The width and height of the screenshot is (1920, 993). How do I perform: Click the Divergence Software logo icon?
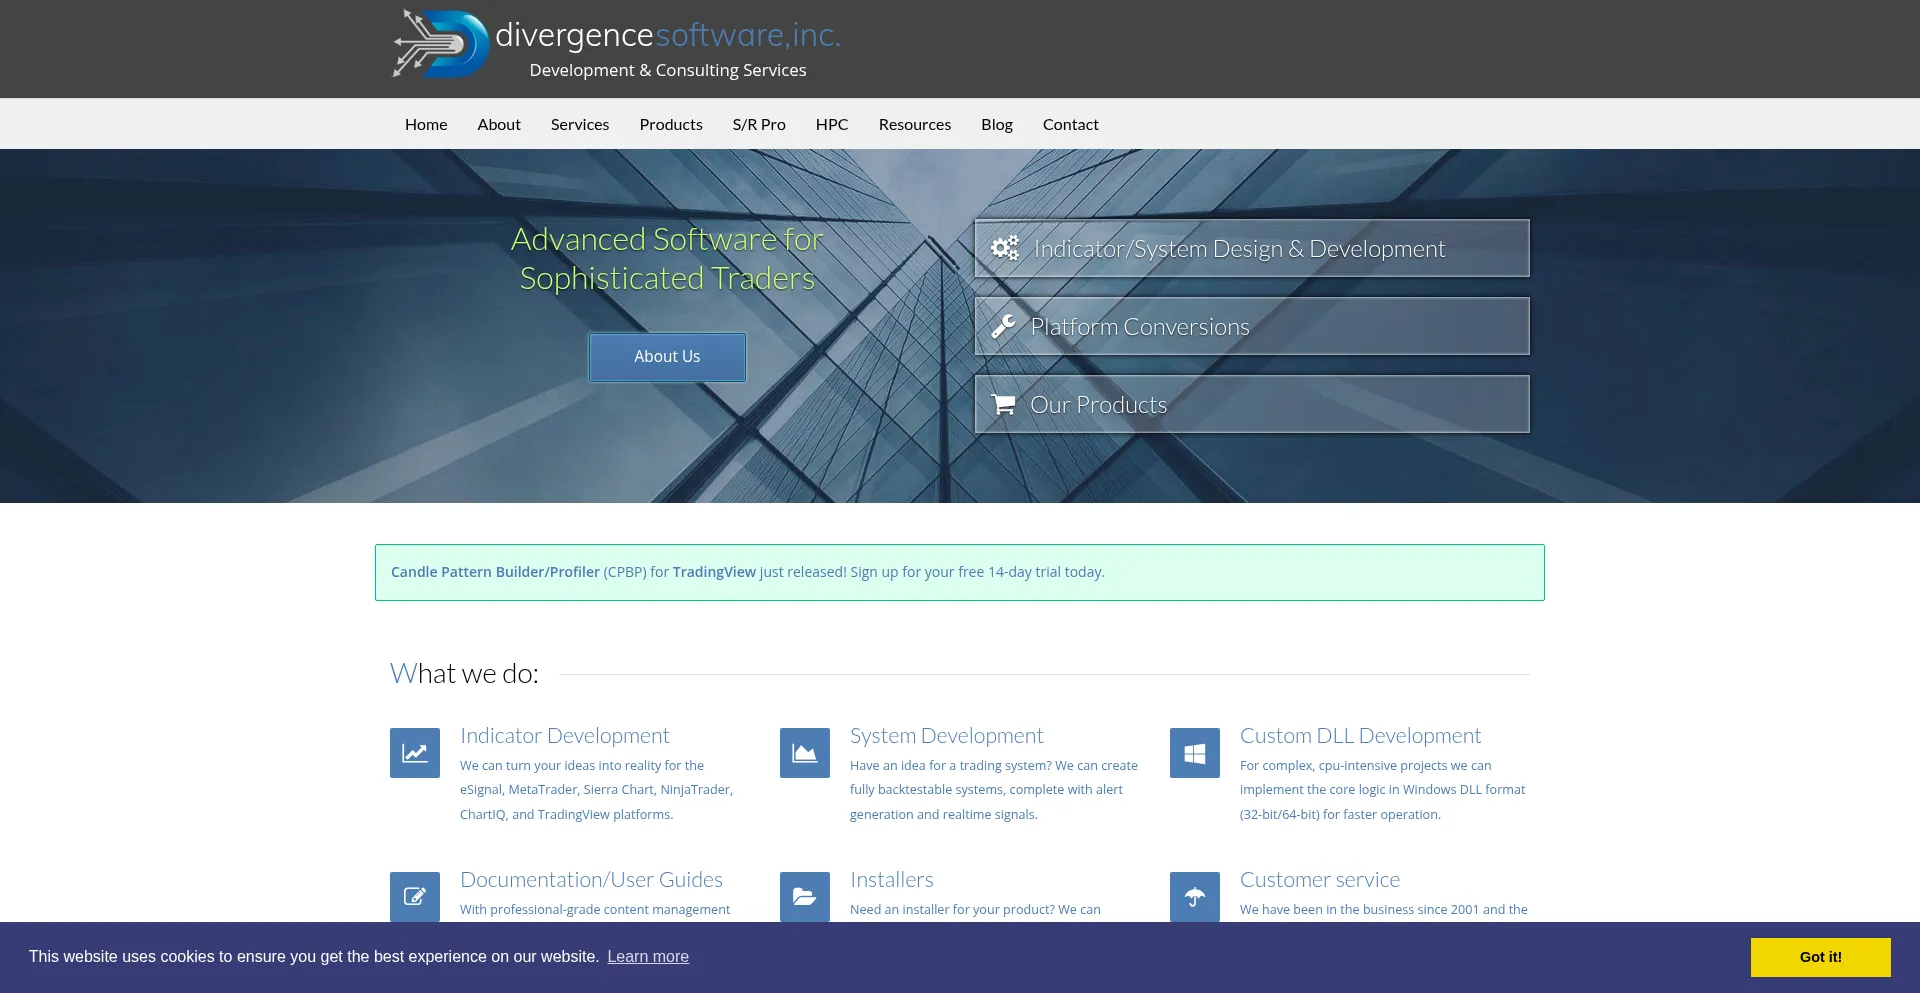click(441, 45)
